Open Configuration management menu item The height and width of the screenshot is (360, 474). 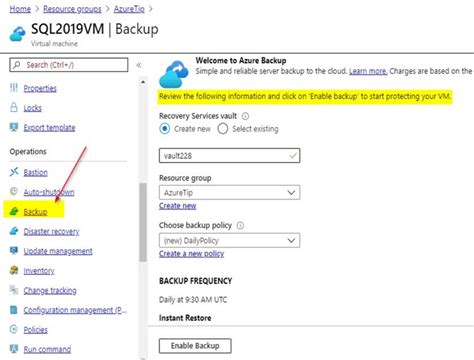[x=75, y=310]
